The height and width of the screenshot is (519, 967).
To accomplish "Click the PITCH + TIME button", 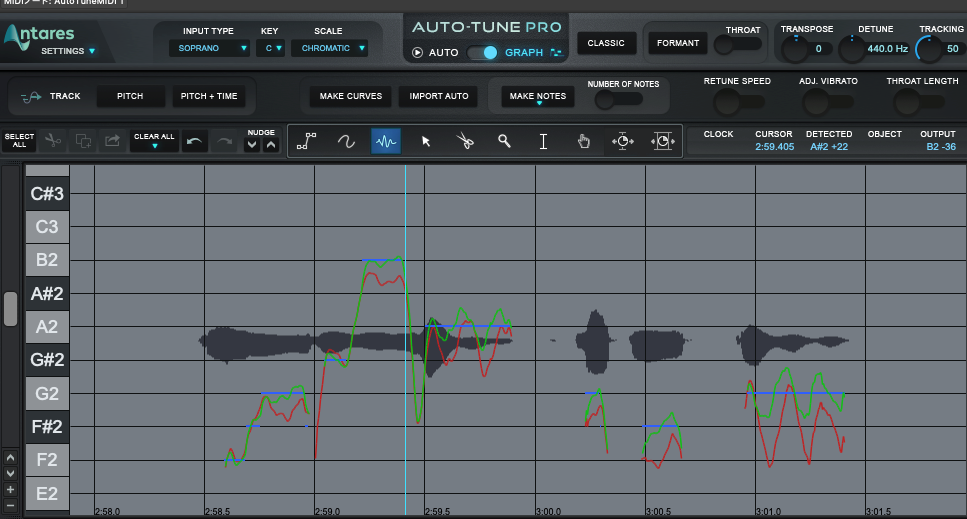I will tap(209, 96).
